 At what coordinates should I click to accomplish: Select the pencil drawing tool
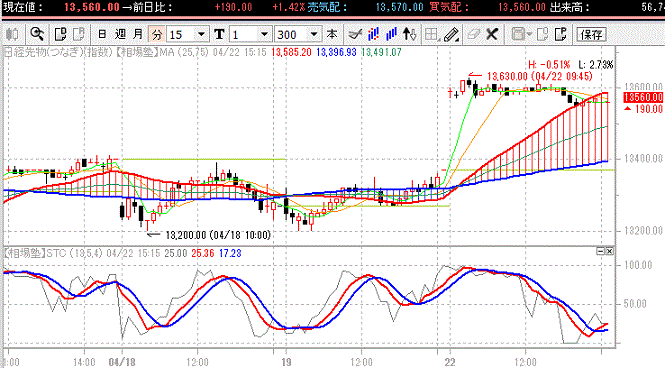(451, 34)
